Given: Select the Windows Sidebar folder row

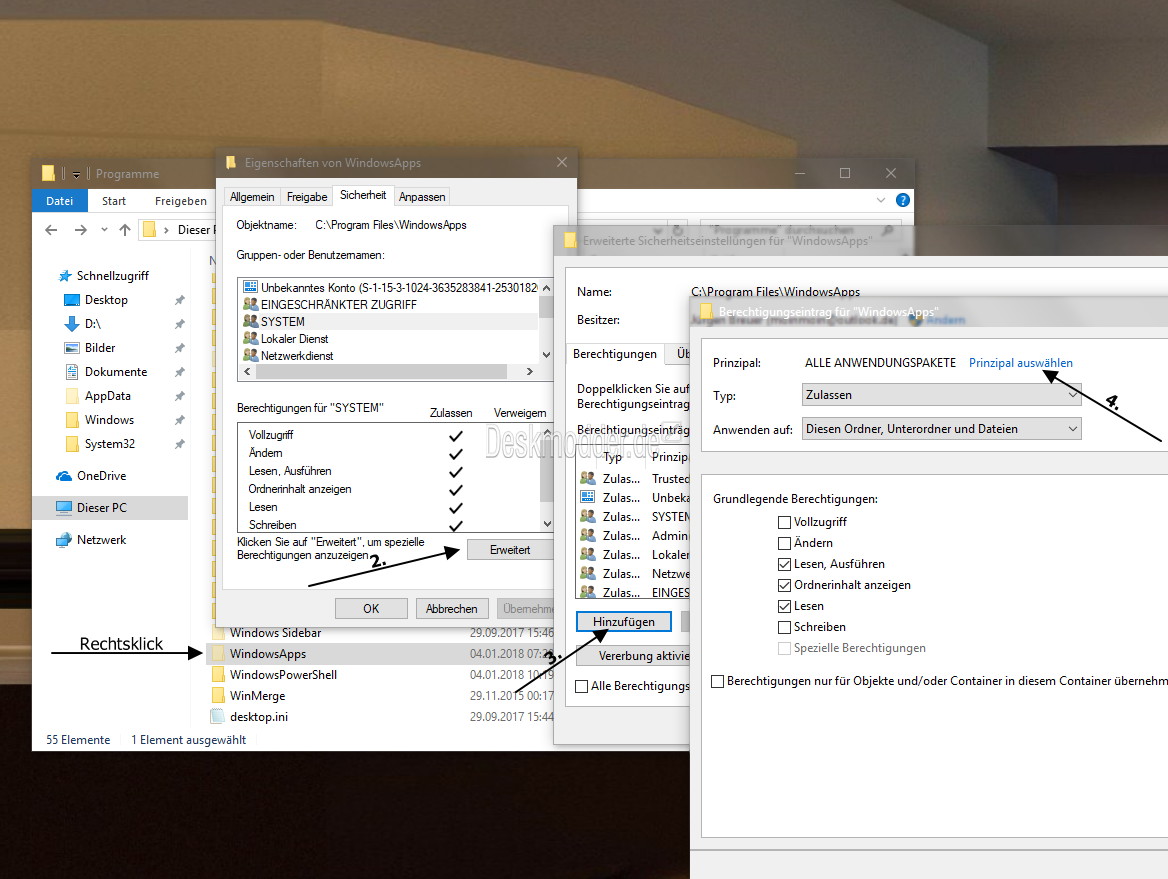Looking at the screenshot, I should pyautogui.click(x=382, y=632).
